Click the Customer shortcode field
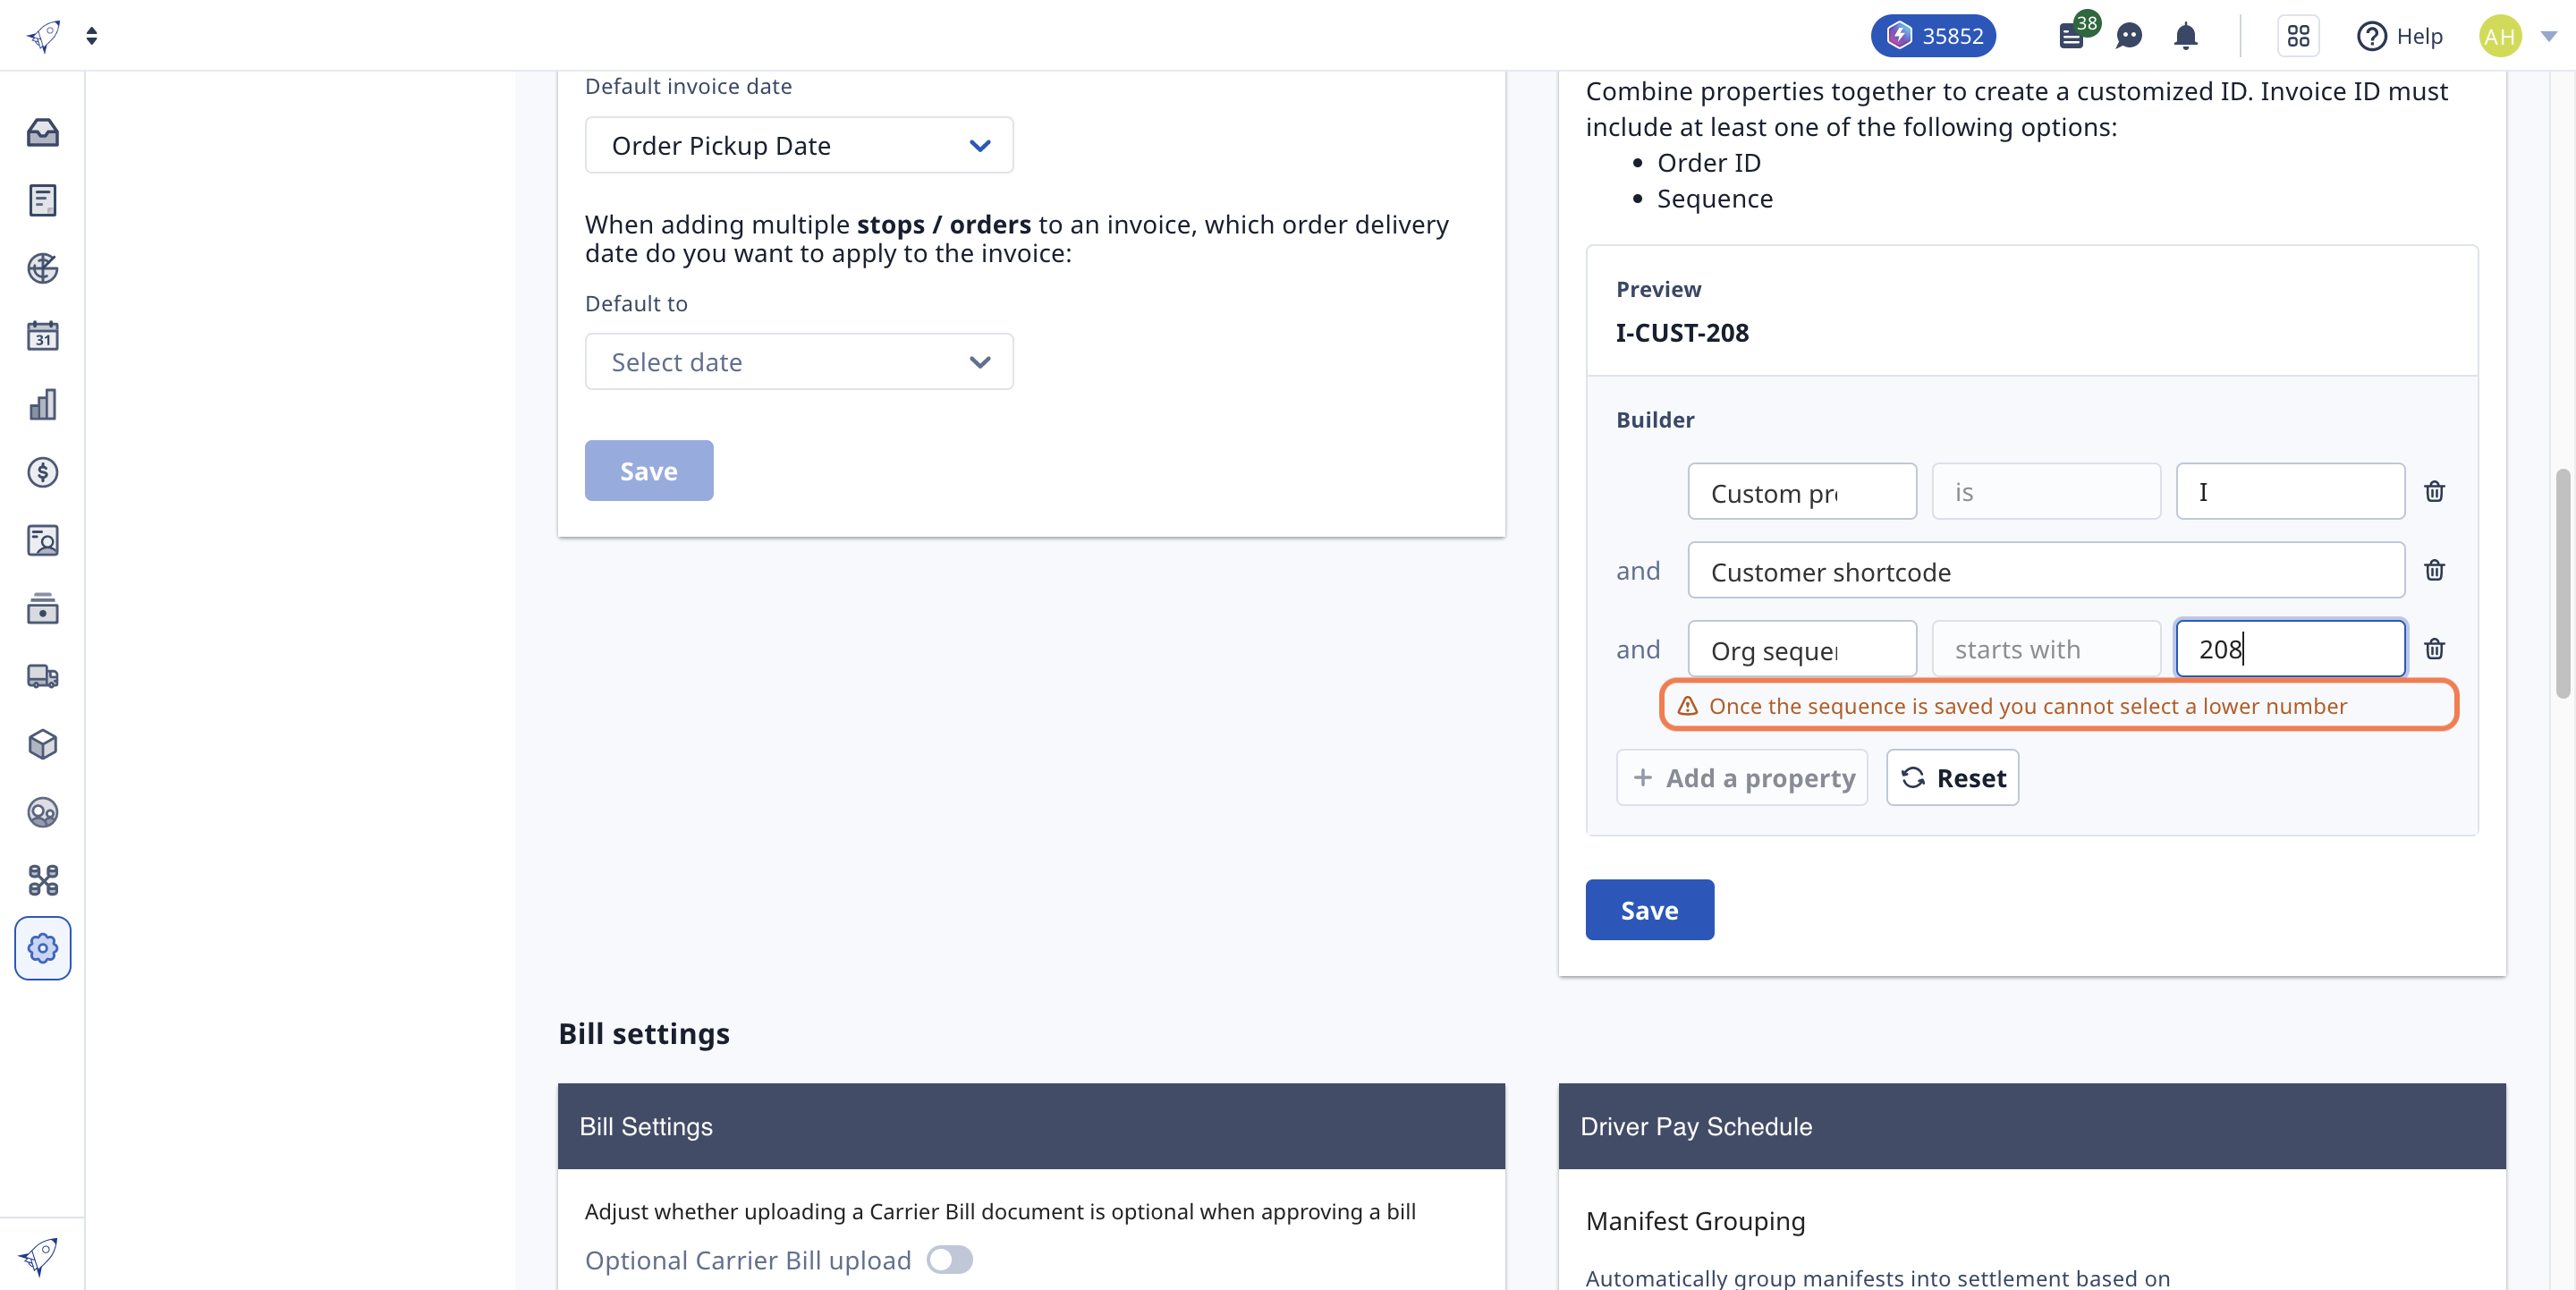This screenshot has height=1290, width=2576. tap(2046, 571)
